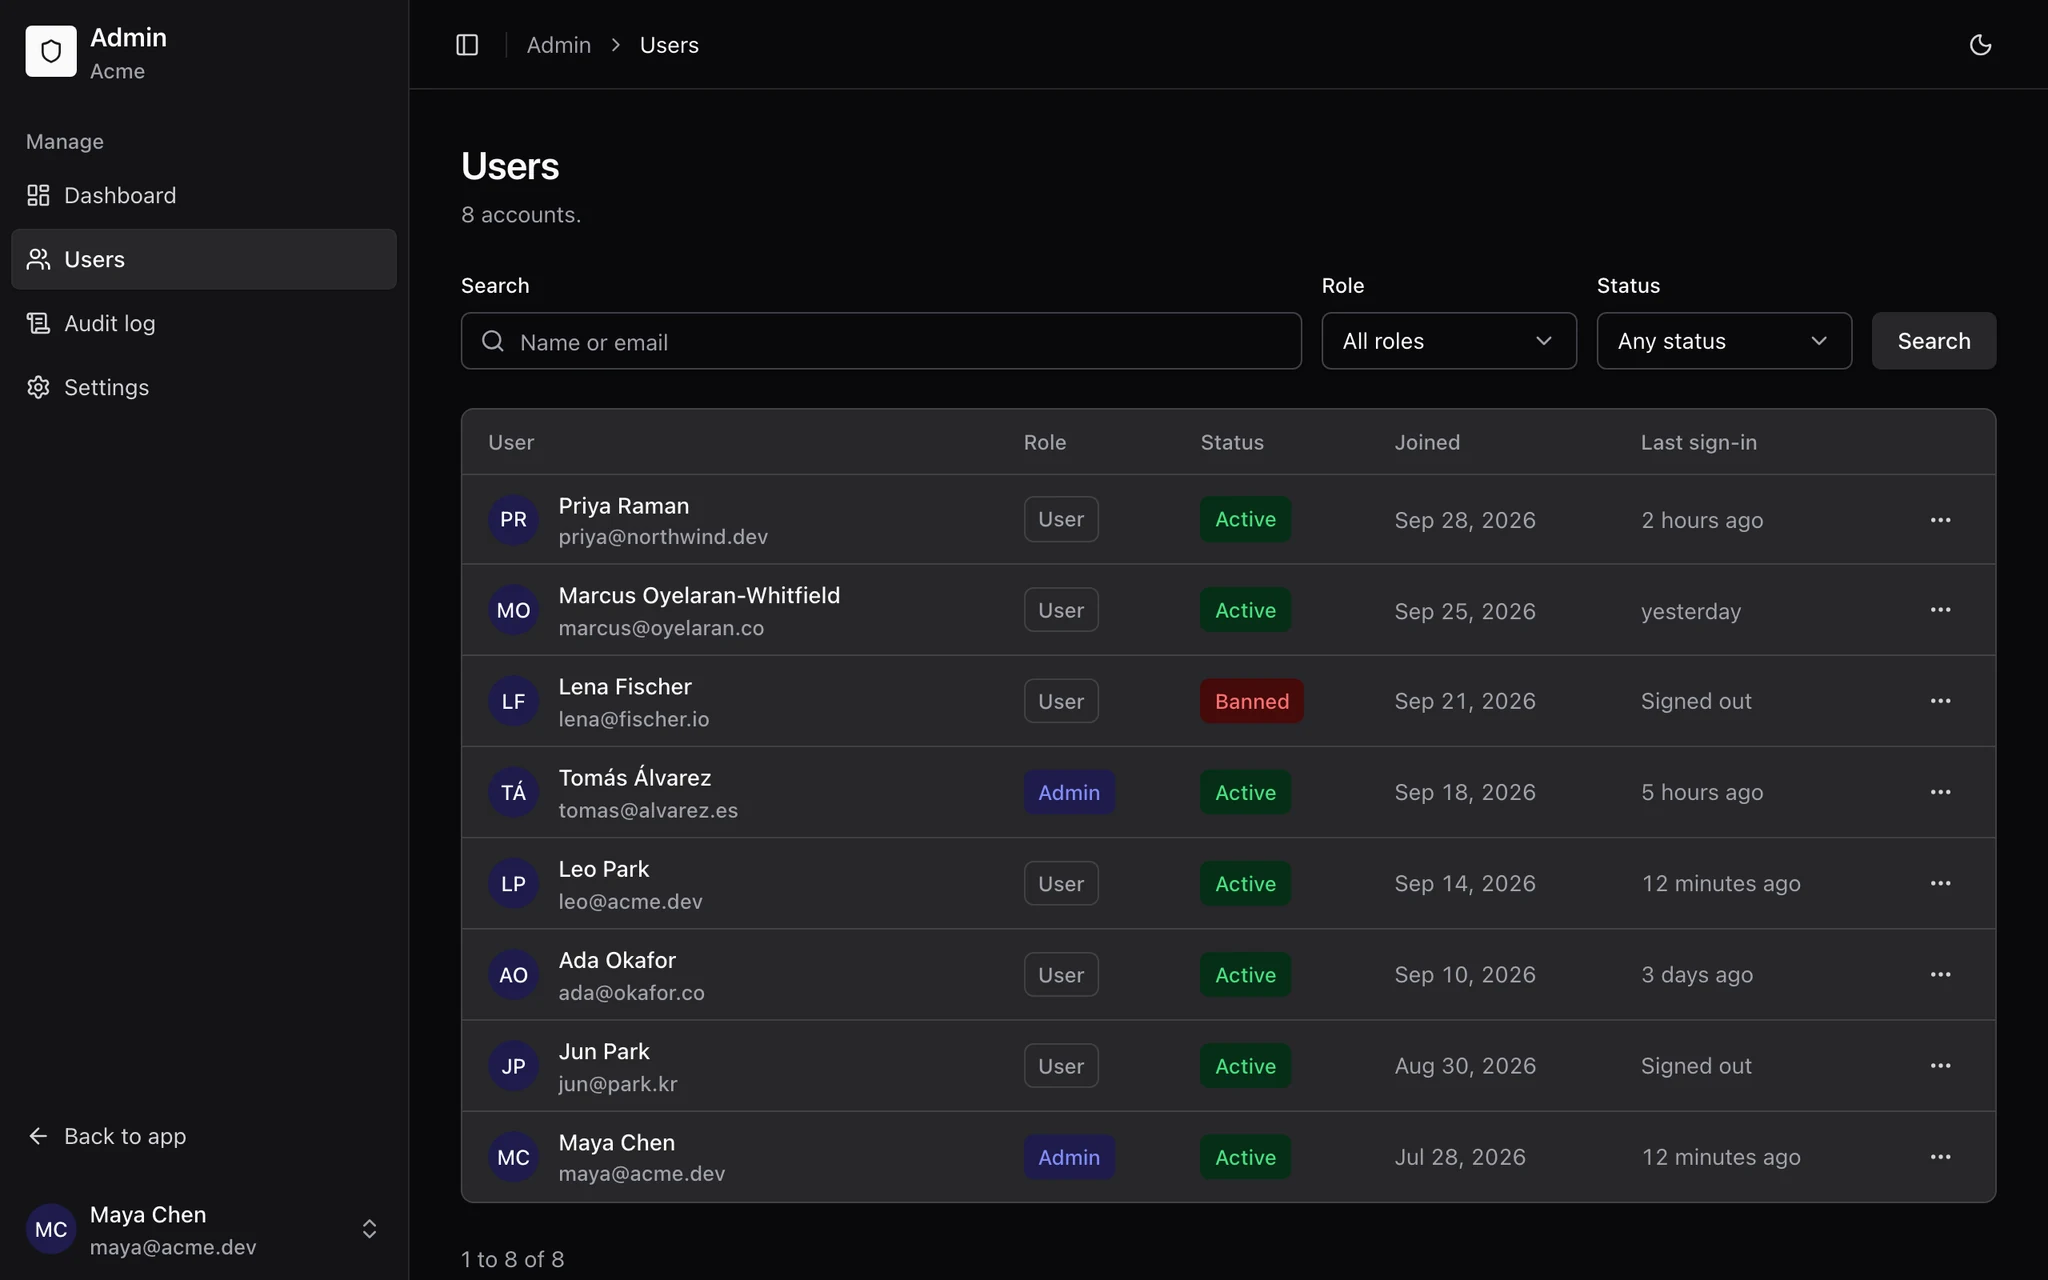Open actions menu for Marcus Oyelaran-Whitfield
2048x1280 pixels.
[x=1940, y=610]
